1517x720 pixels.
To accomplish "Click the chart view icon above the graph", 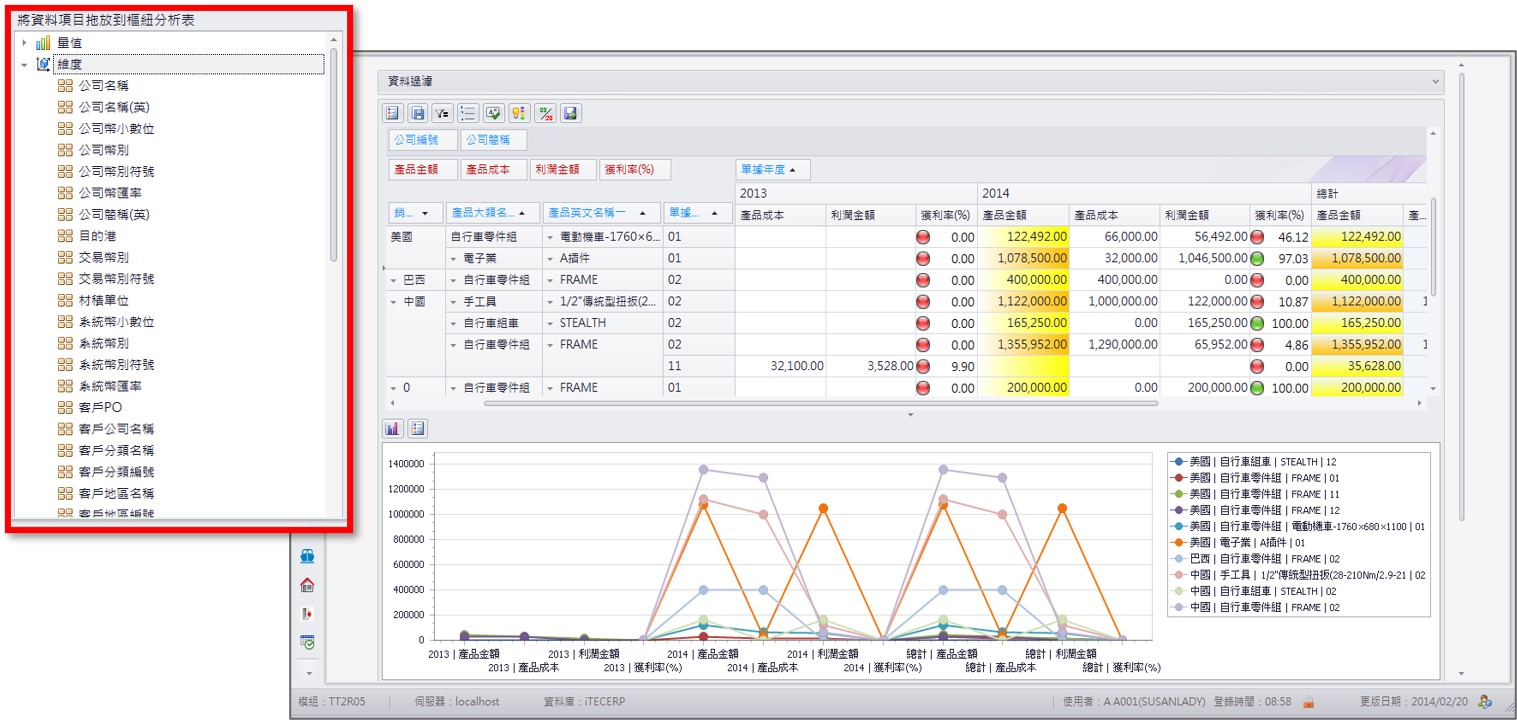I will click(x=393, y=428).
